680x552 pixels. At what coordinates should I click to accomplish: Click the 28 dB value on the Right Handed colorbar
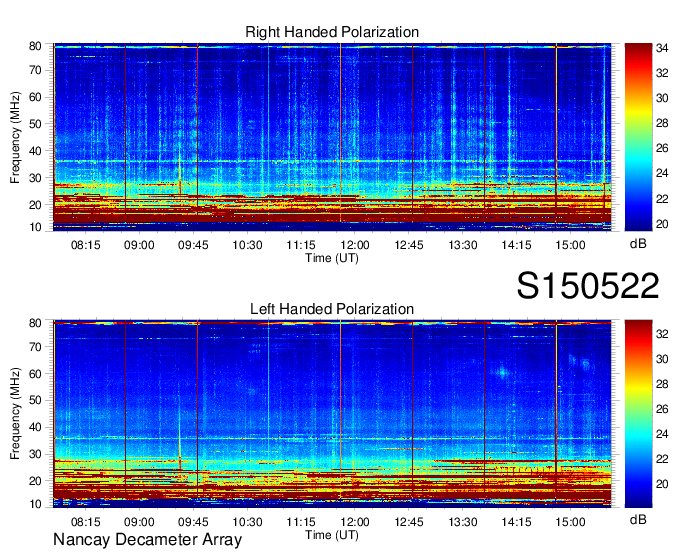pos(662,123)
